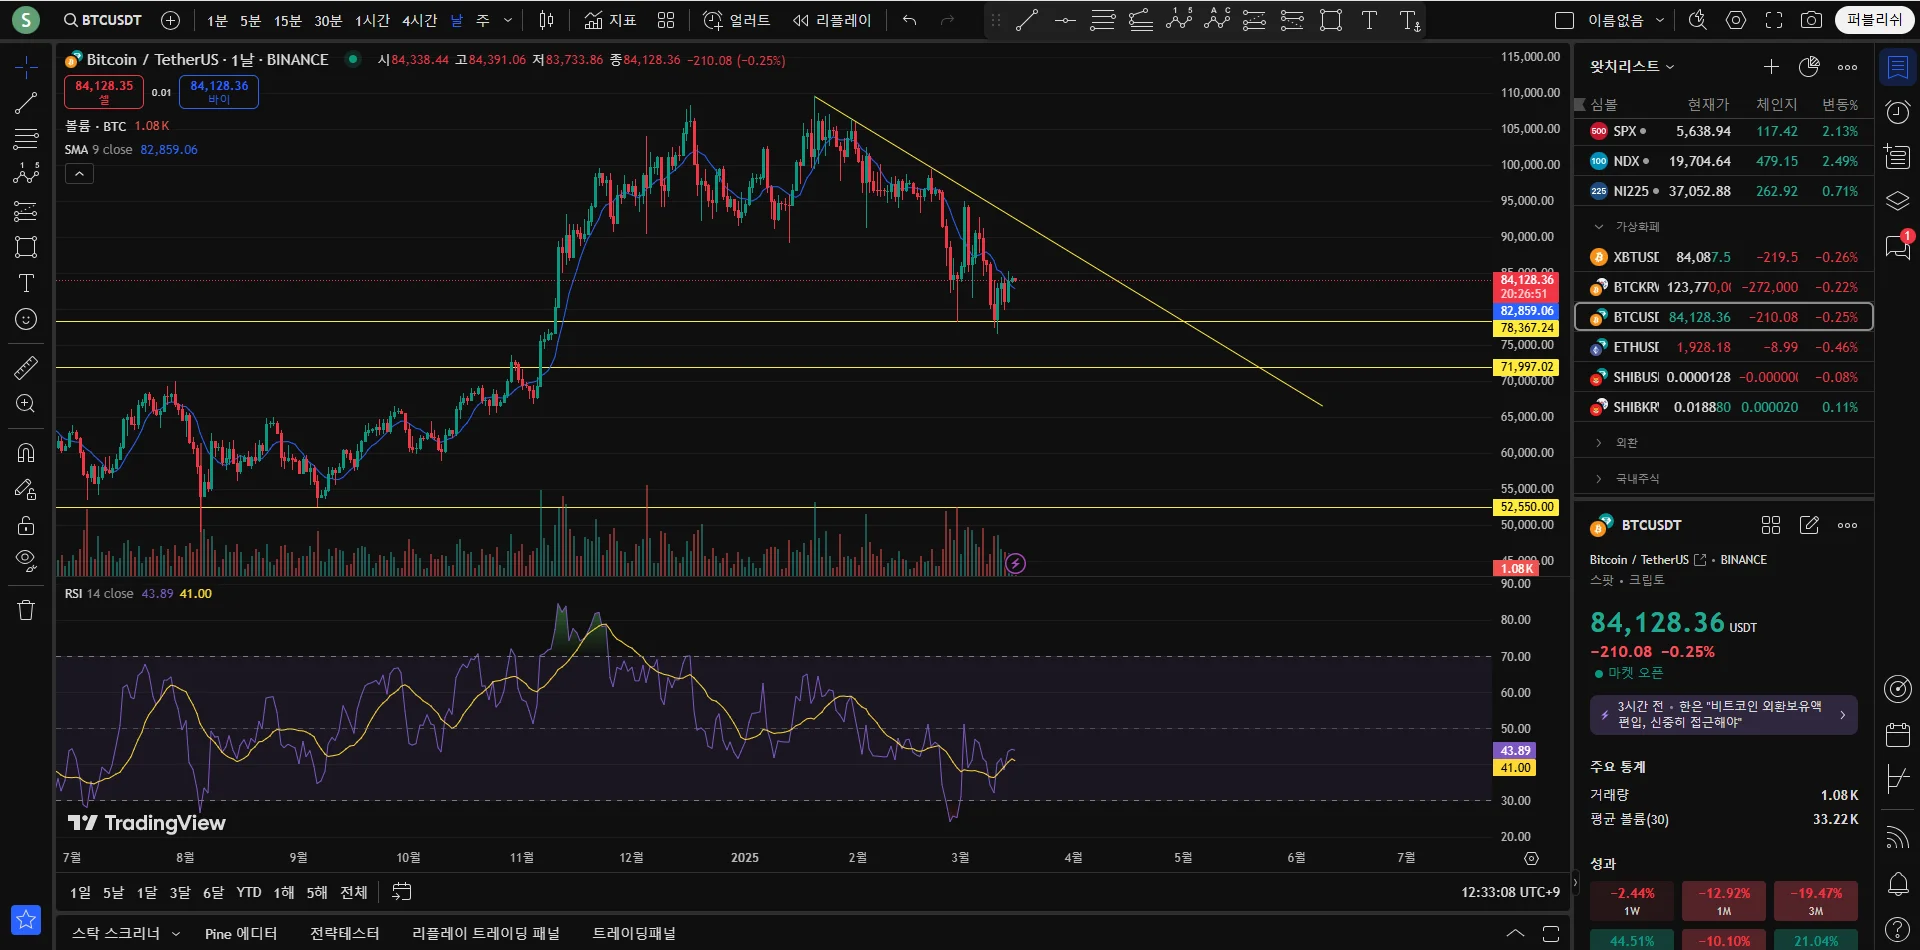Open the 트레이딩패널 tab

click(634, 933)
